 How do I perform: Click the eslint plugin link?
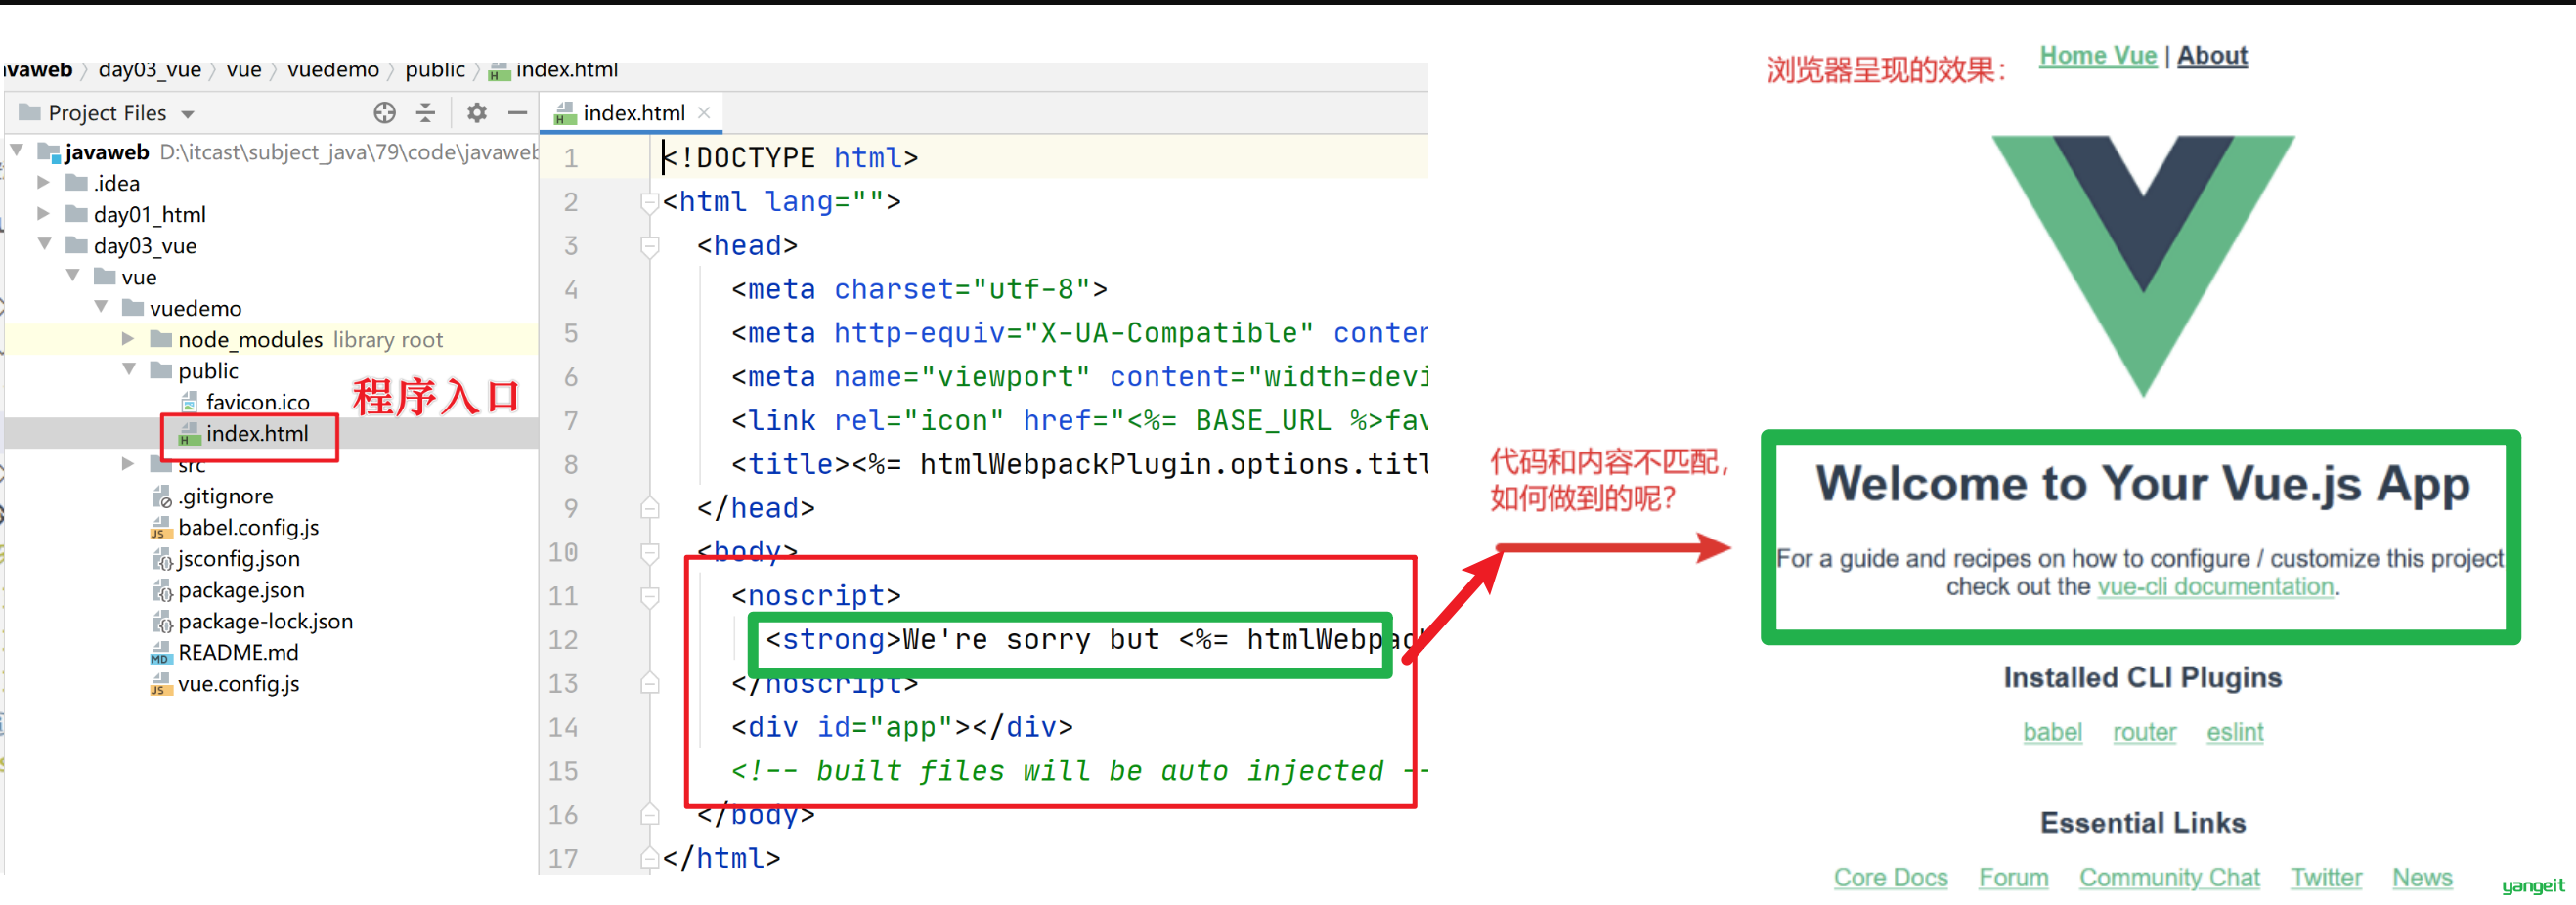coord(2235,732)
